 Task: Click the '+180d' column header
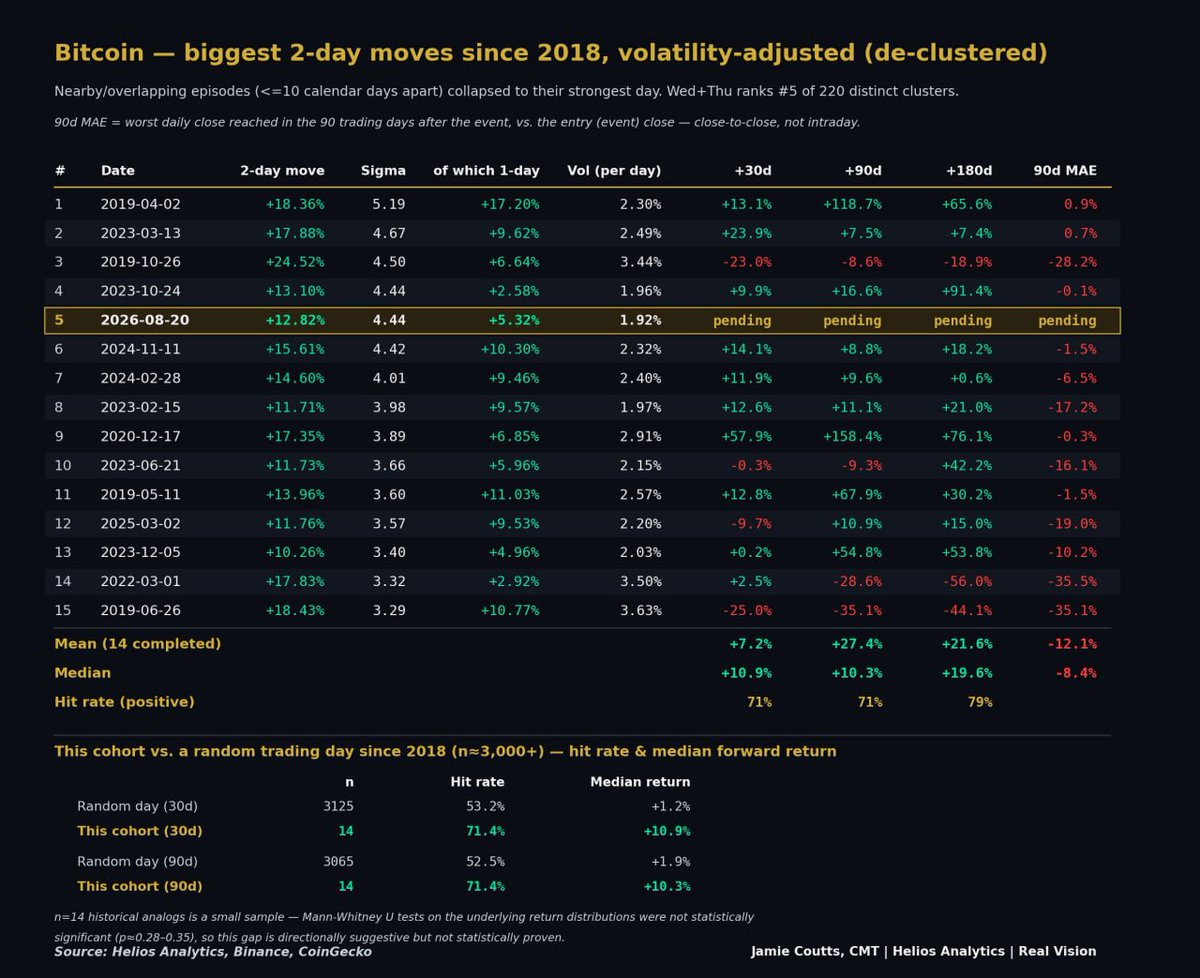point(968,171)
